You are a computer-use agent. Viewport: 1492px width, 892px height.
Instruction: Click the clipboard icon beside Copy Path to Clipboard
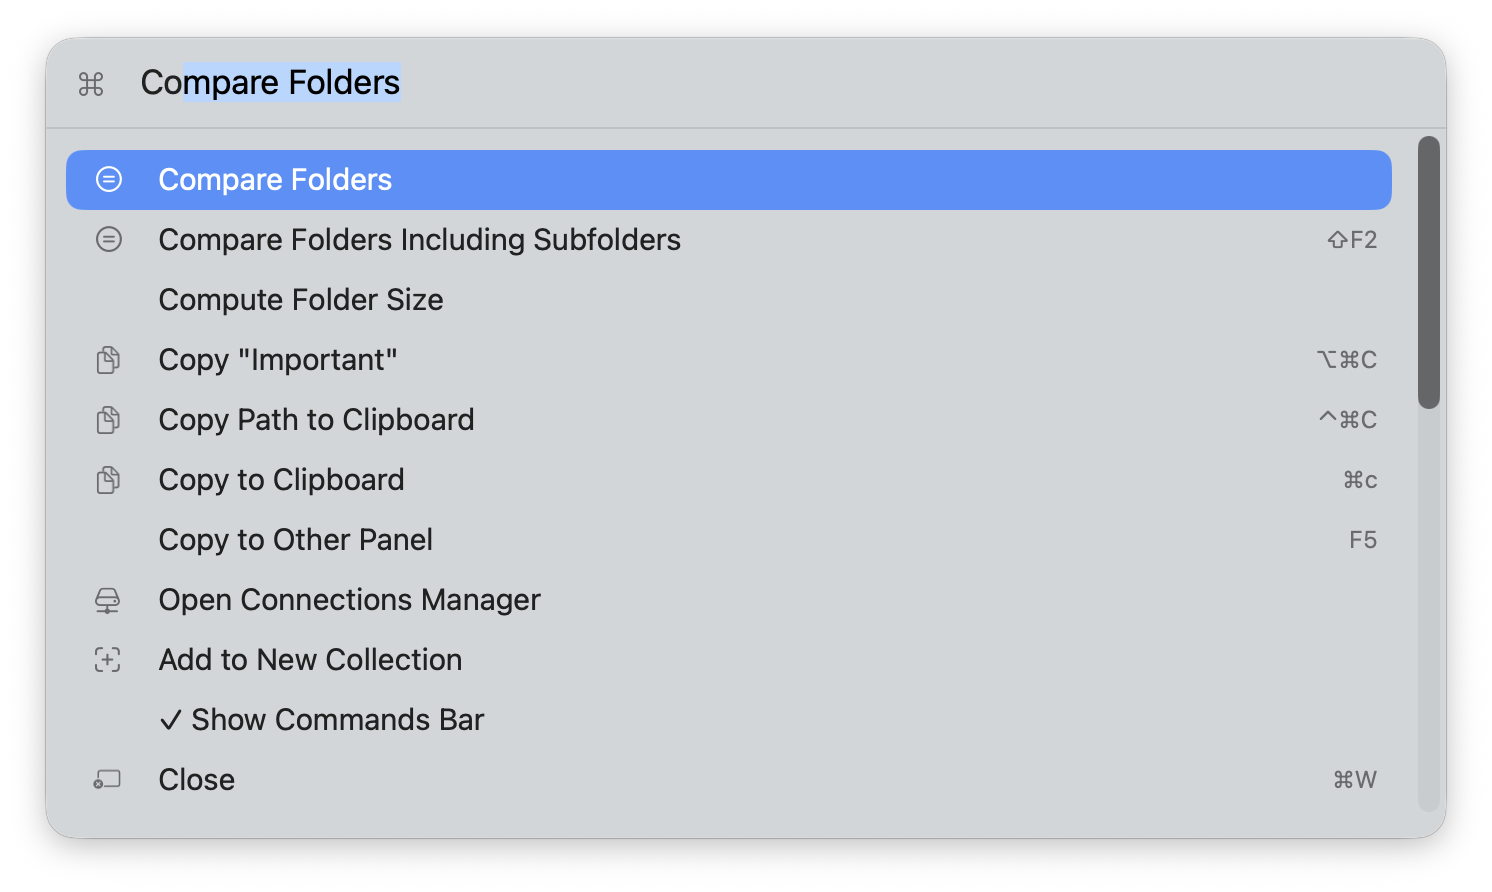[107, 419]
